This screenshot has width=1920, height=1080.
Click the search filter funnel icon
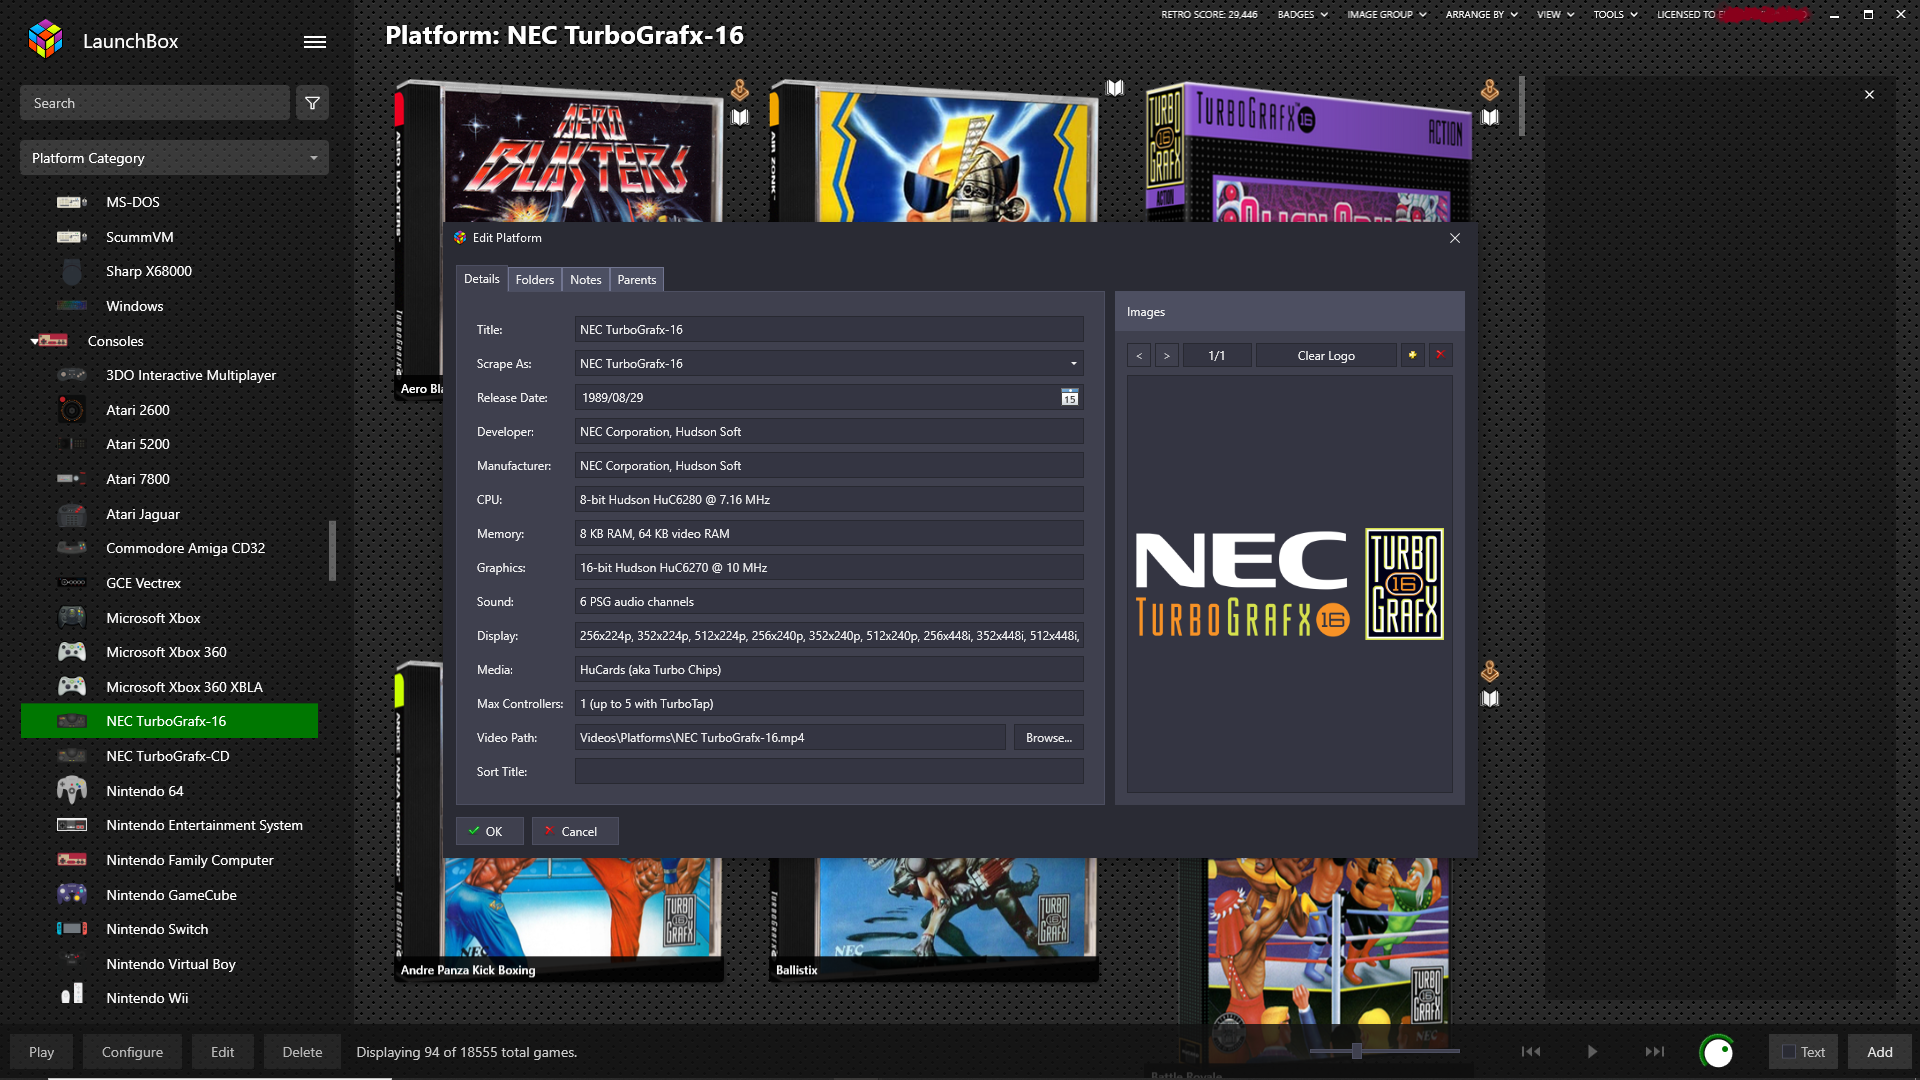[x=312, y=103]
